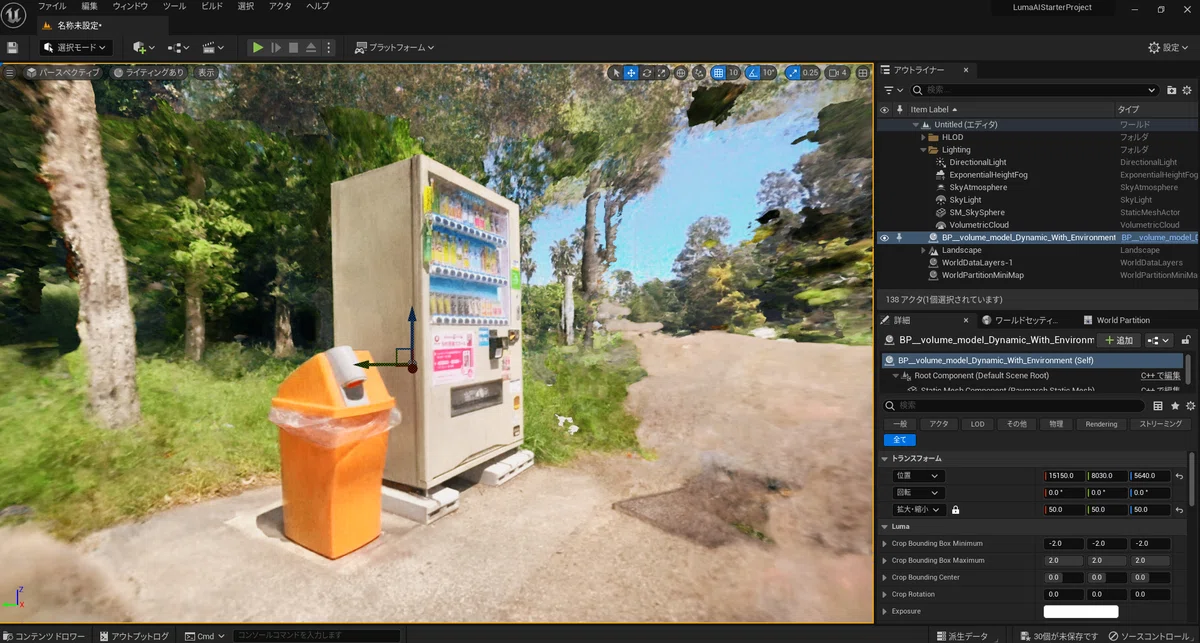The image size is (1200, 643).
Task: Click the パースペクティブ viewport button
Action: pyautogui.click(x=63, y=72)
